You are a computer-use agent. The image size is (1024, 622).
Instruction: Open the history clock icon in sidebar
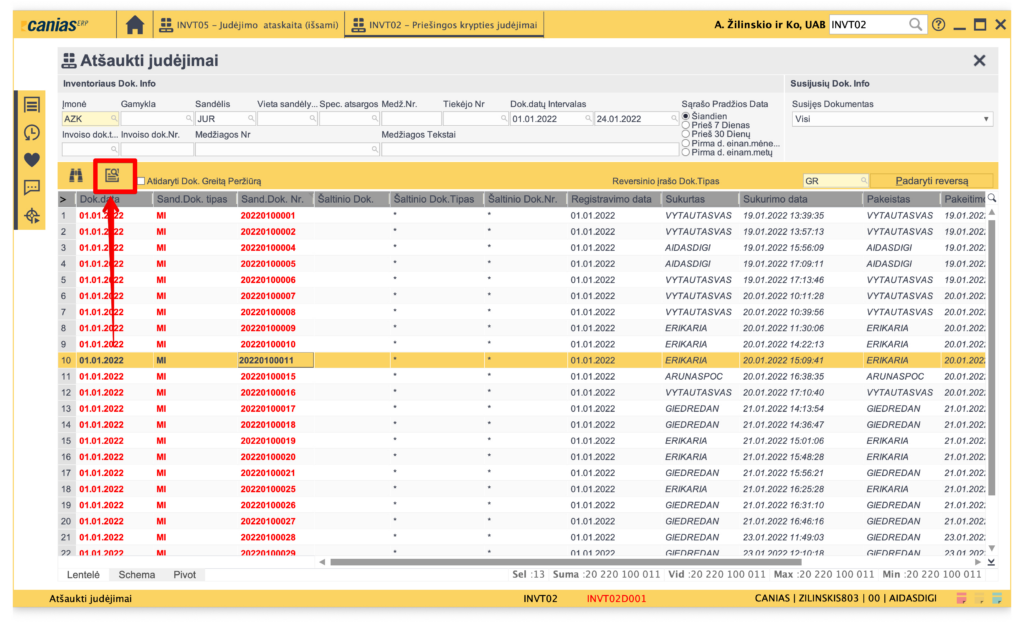[32, 132]
